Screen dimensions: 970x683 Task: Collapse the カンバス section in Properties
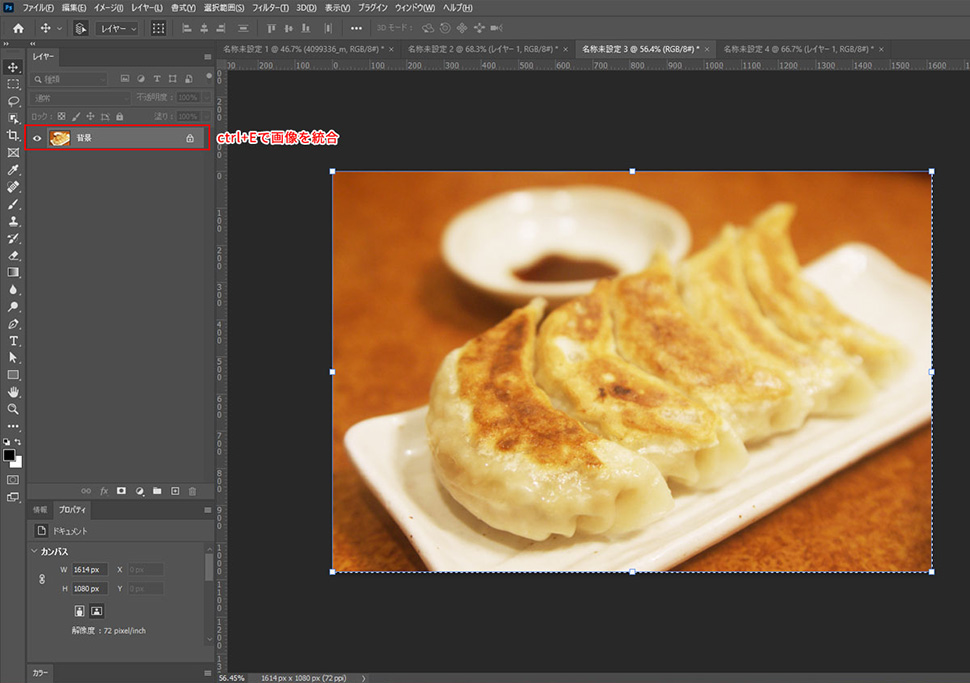click(x=34, y=551)
